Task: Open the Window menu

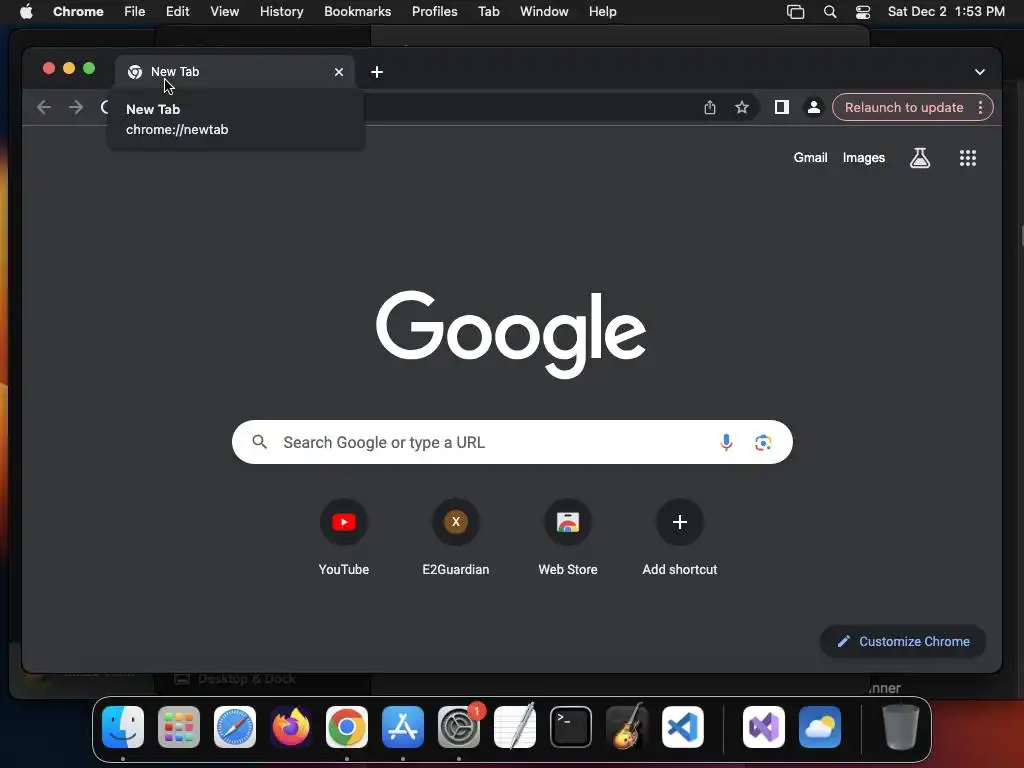Action: 544,11
